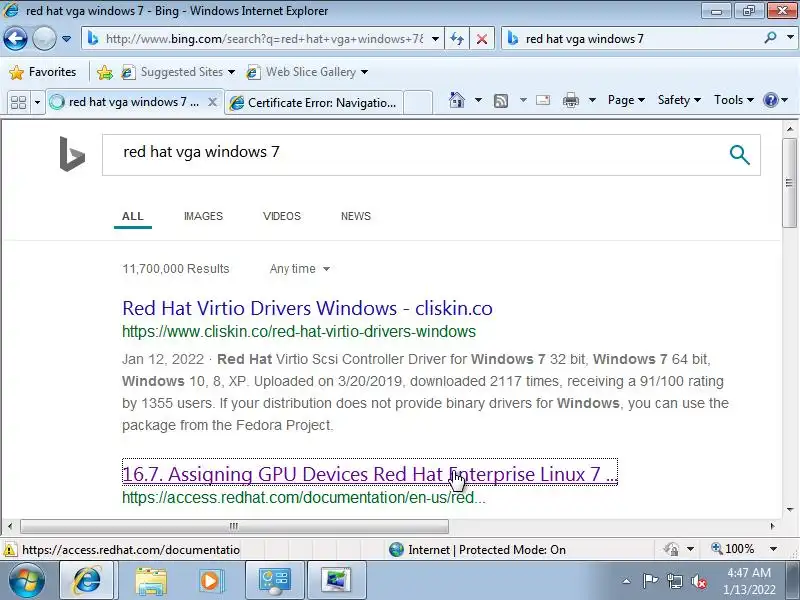Click the cliskin.co green URL

pyautogui.click(x=298, y=332)
